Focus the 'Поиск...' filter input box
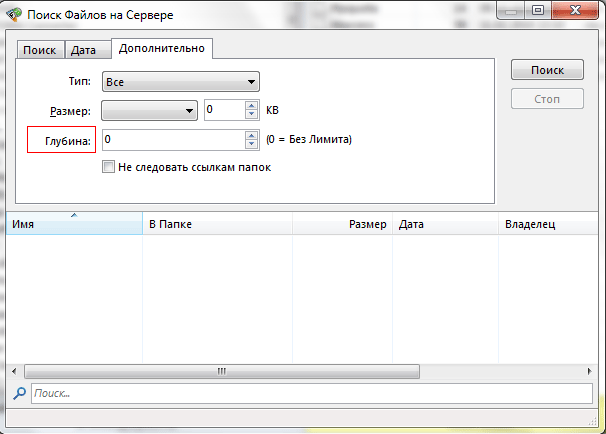This screenshot has width=606, height=434. pyautogui.click(x=310, y=394)
